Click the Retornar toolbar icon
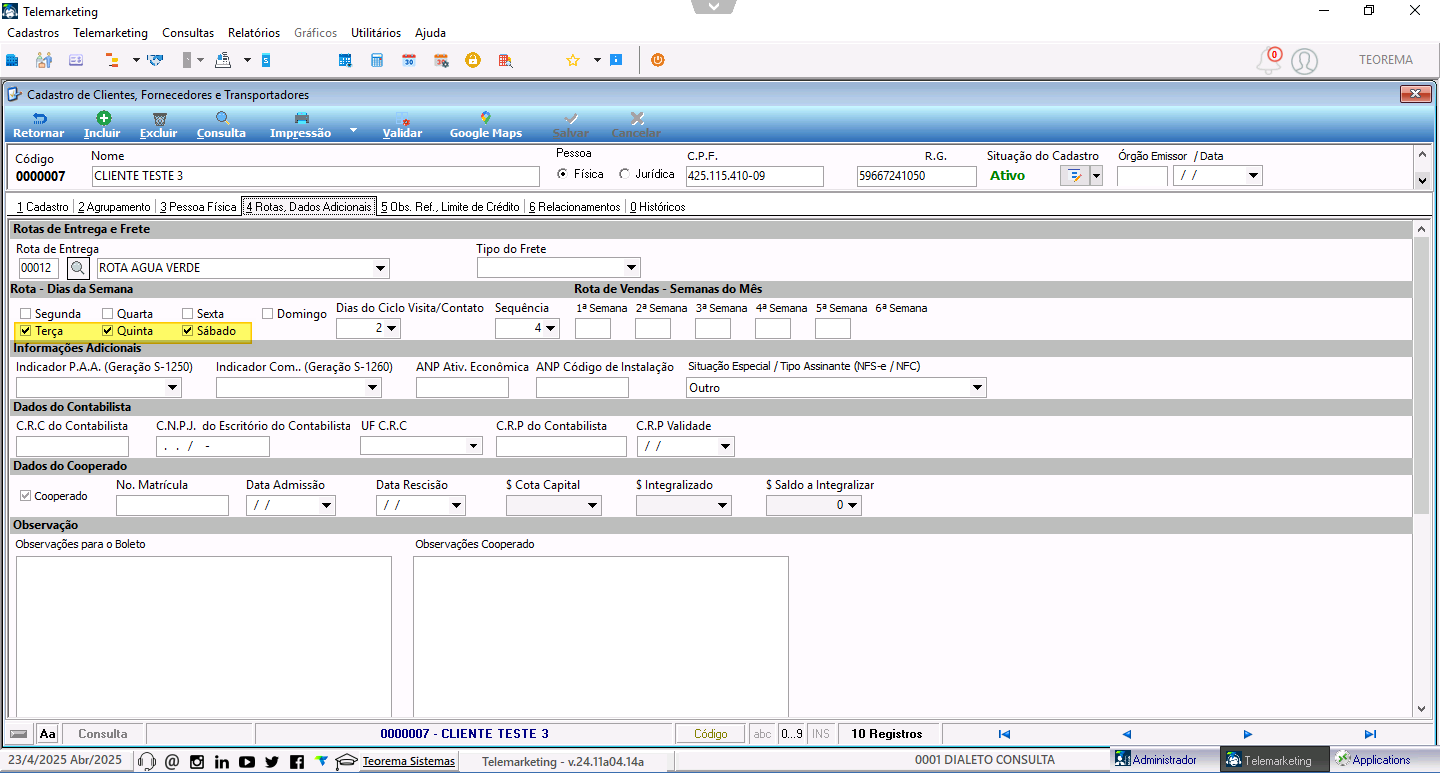The width and height of the screenshot is (1440, 773). [38, 118]
